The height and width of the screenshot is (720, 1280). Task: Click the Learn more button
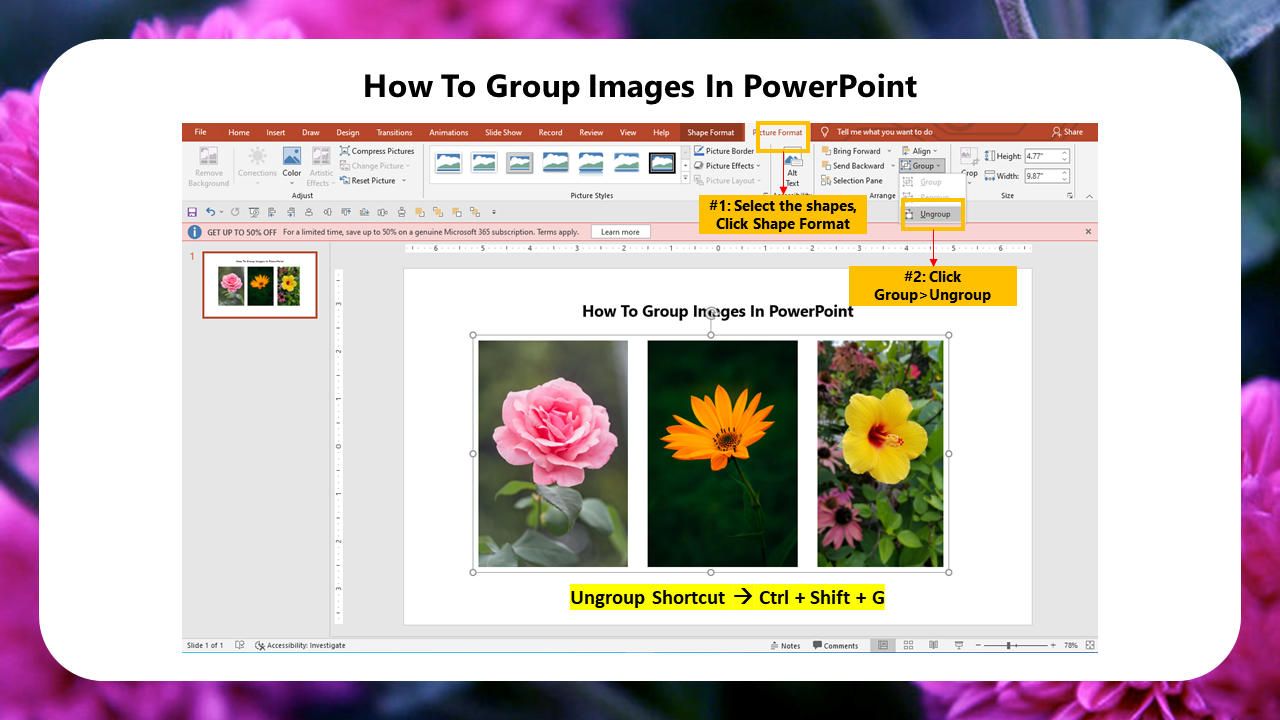click(x=620, y=232)
